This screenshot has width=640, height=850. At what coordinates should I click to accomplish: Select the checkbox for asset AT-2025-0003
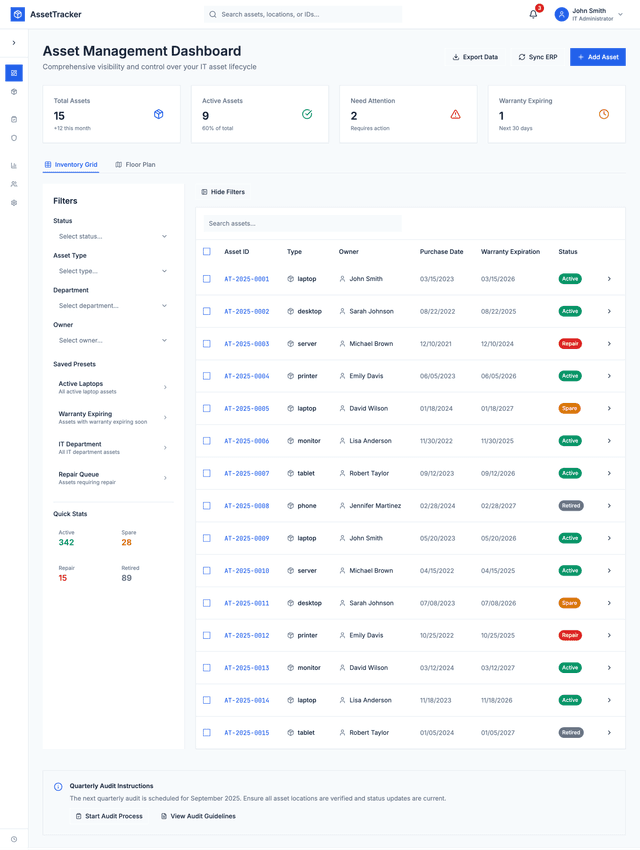[207, 344]
